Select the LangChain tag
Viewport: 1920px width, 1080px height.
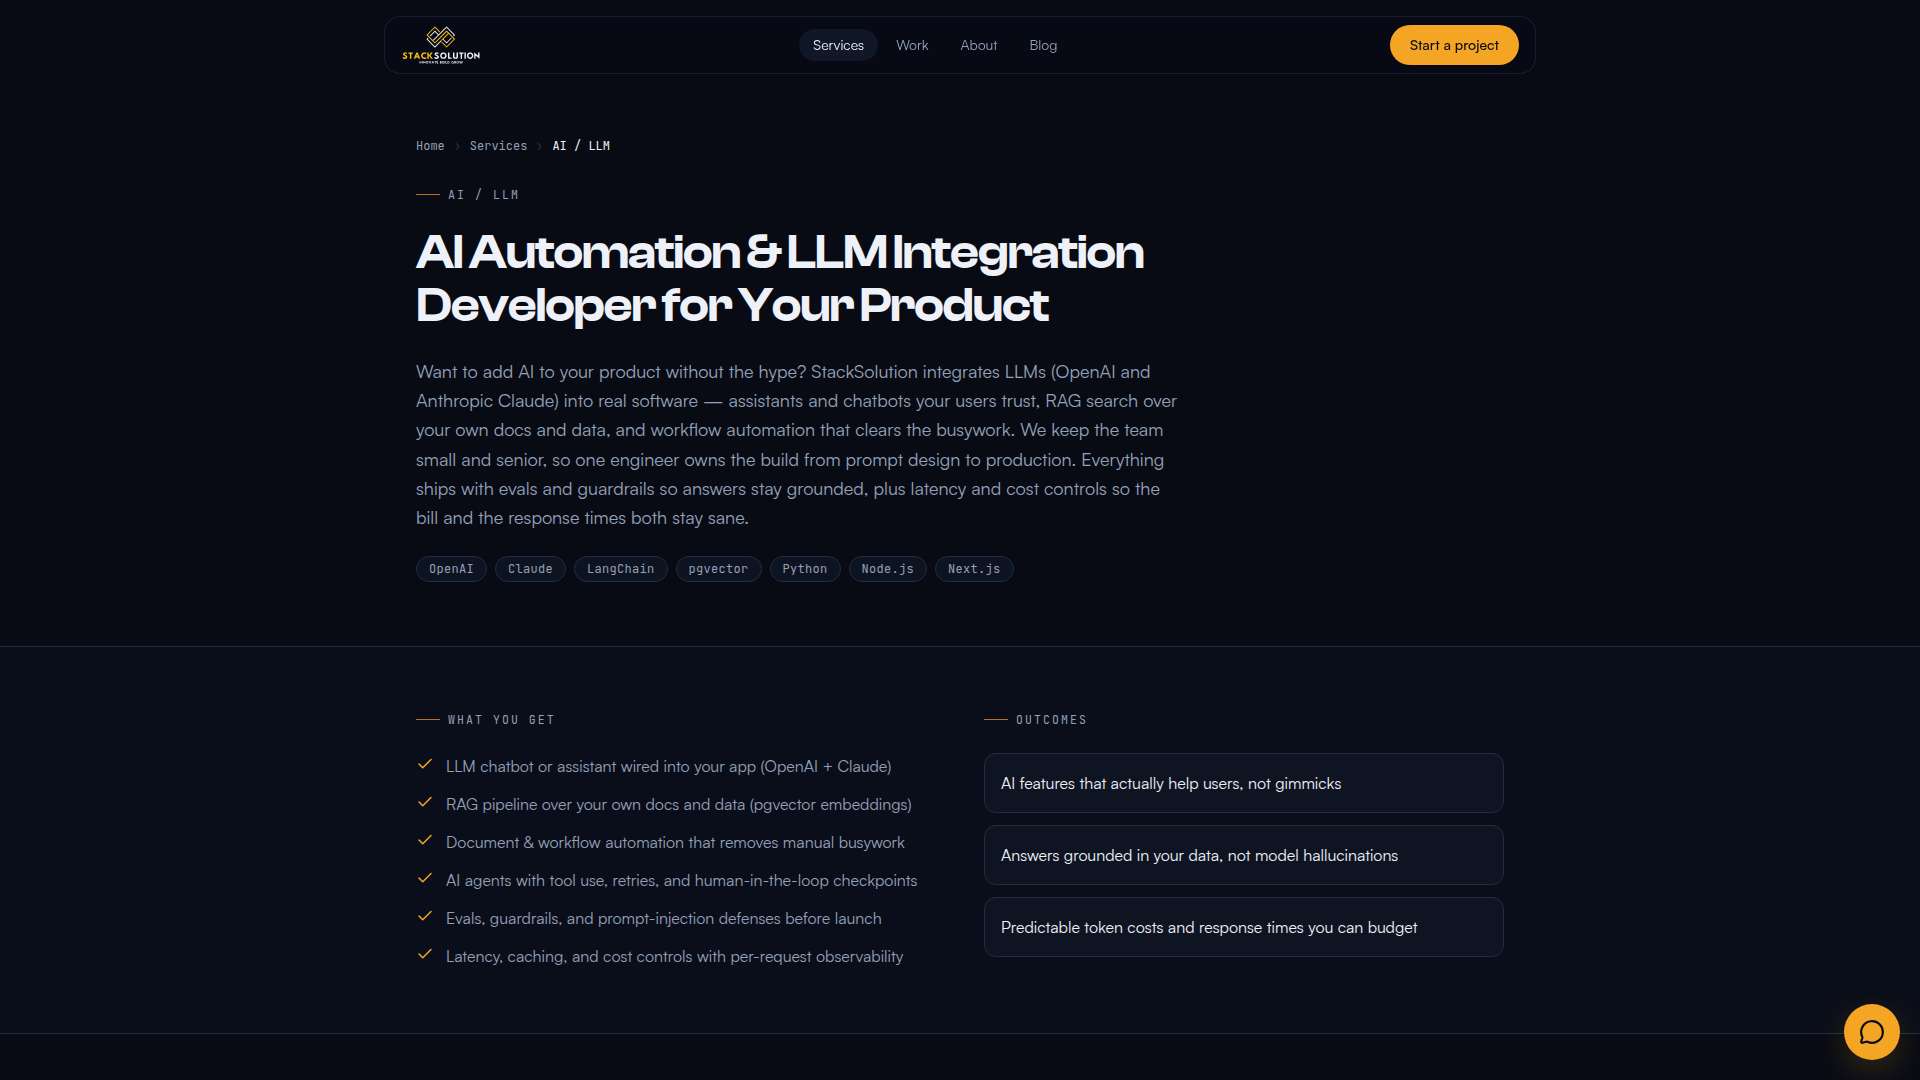[620, 569]
